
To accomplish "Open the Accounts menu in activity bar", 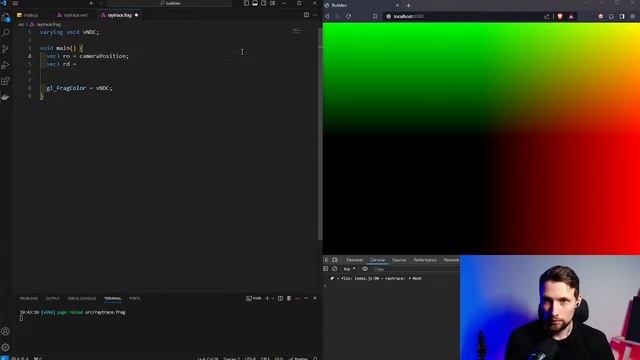I will tap(5, 331).
